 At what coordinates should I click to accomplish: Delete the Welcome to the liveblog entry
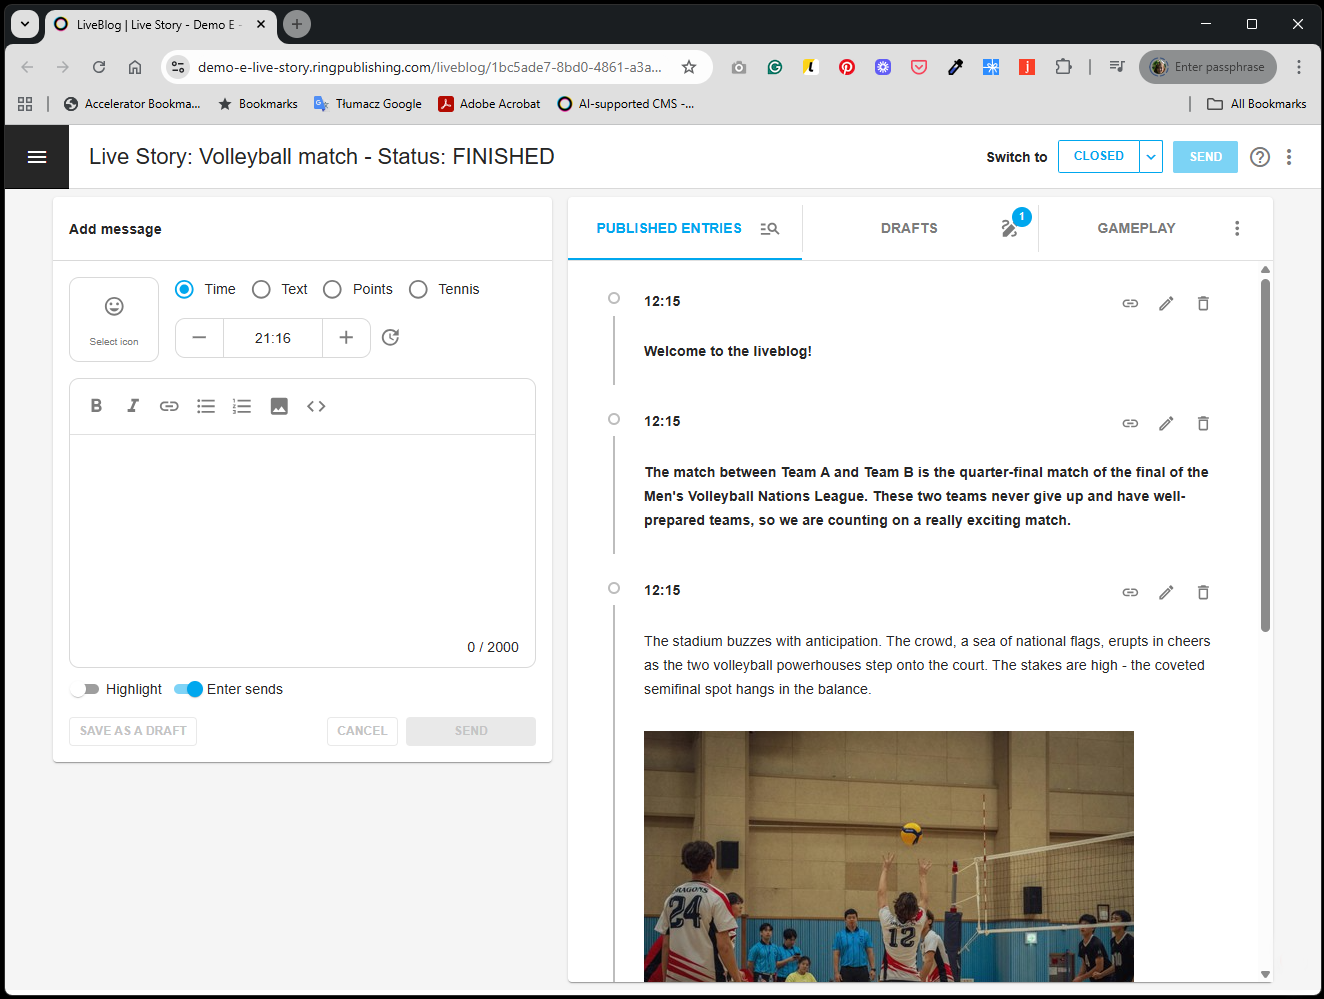1203,303
